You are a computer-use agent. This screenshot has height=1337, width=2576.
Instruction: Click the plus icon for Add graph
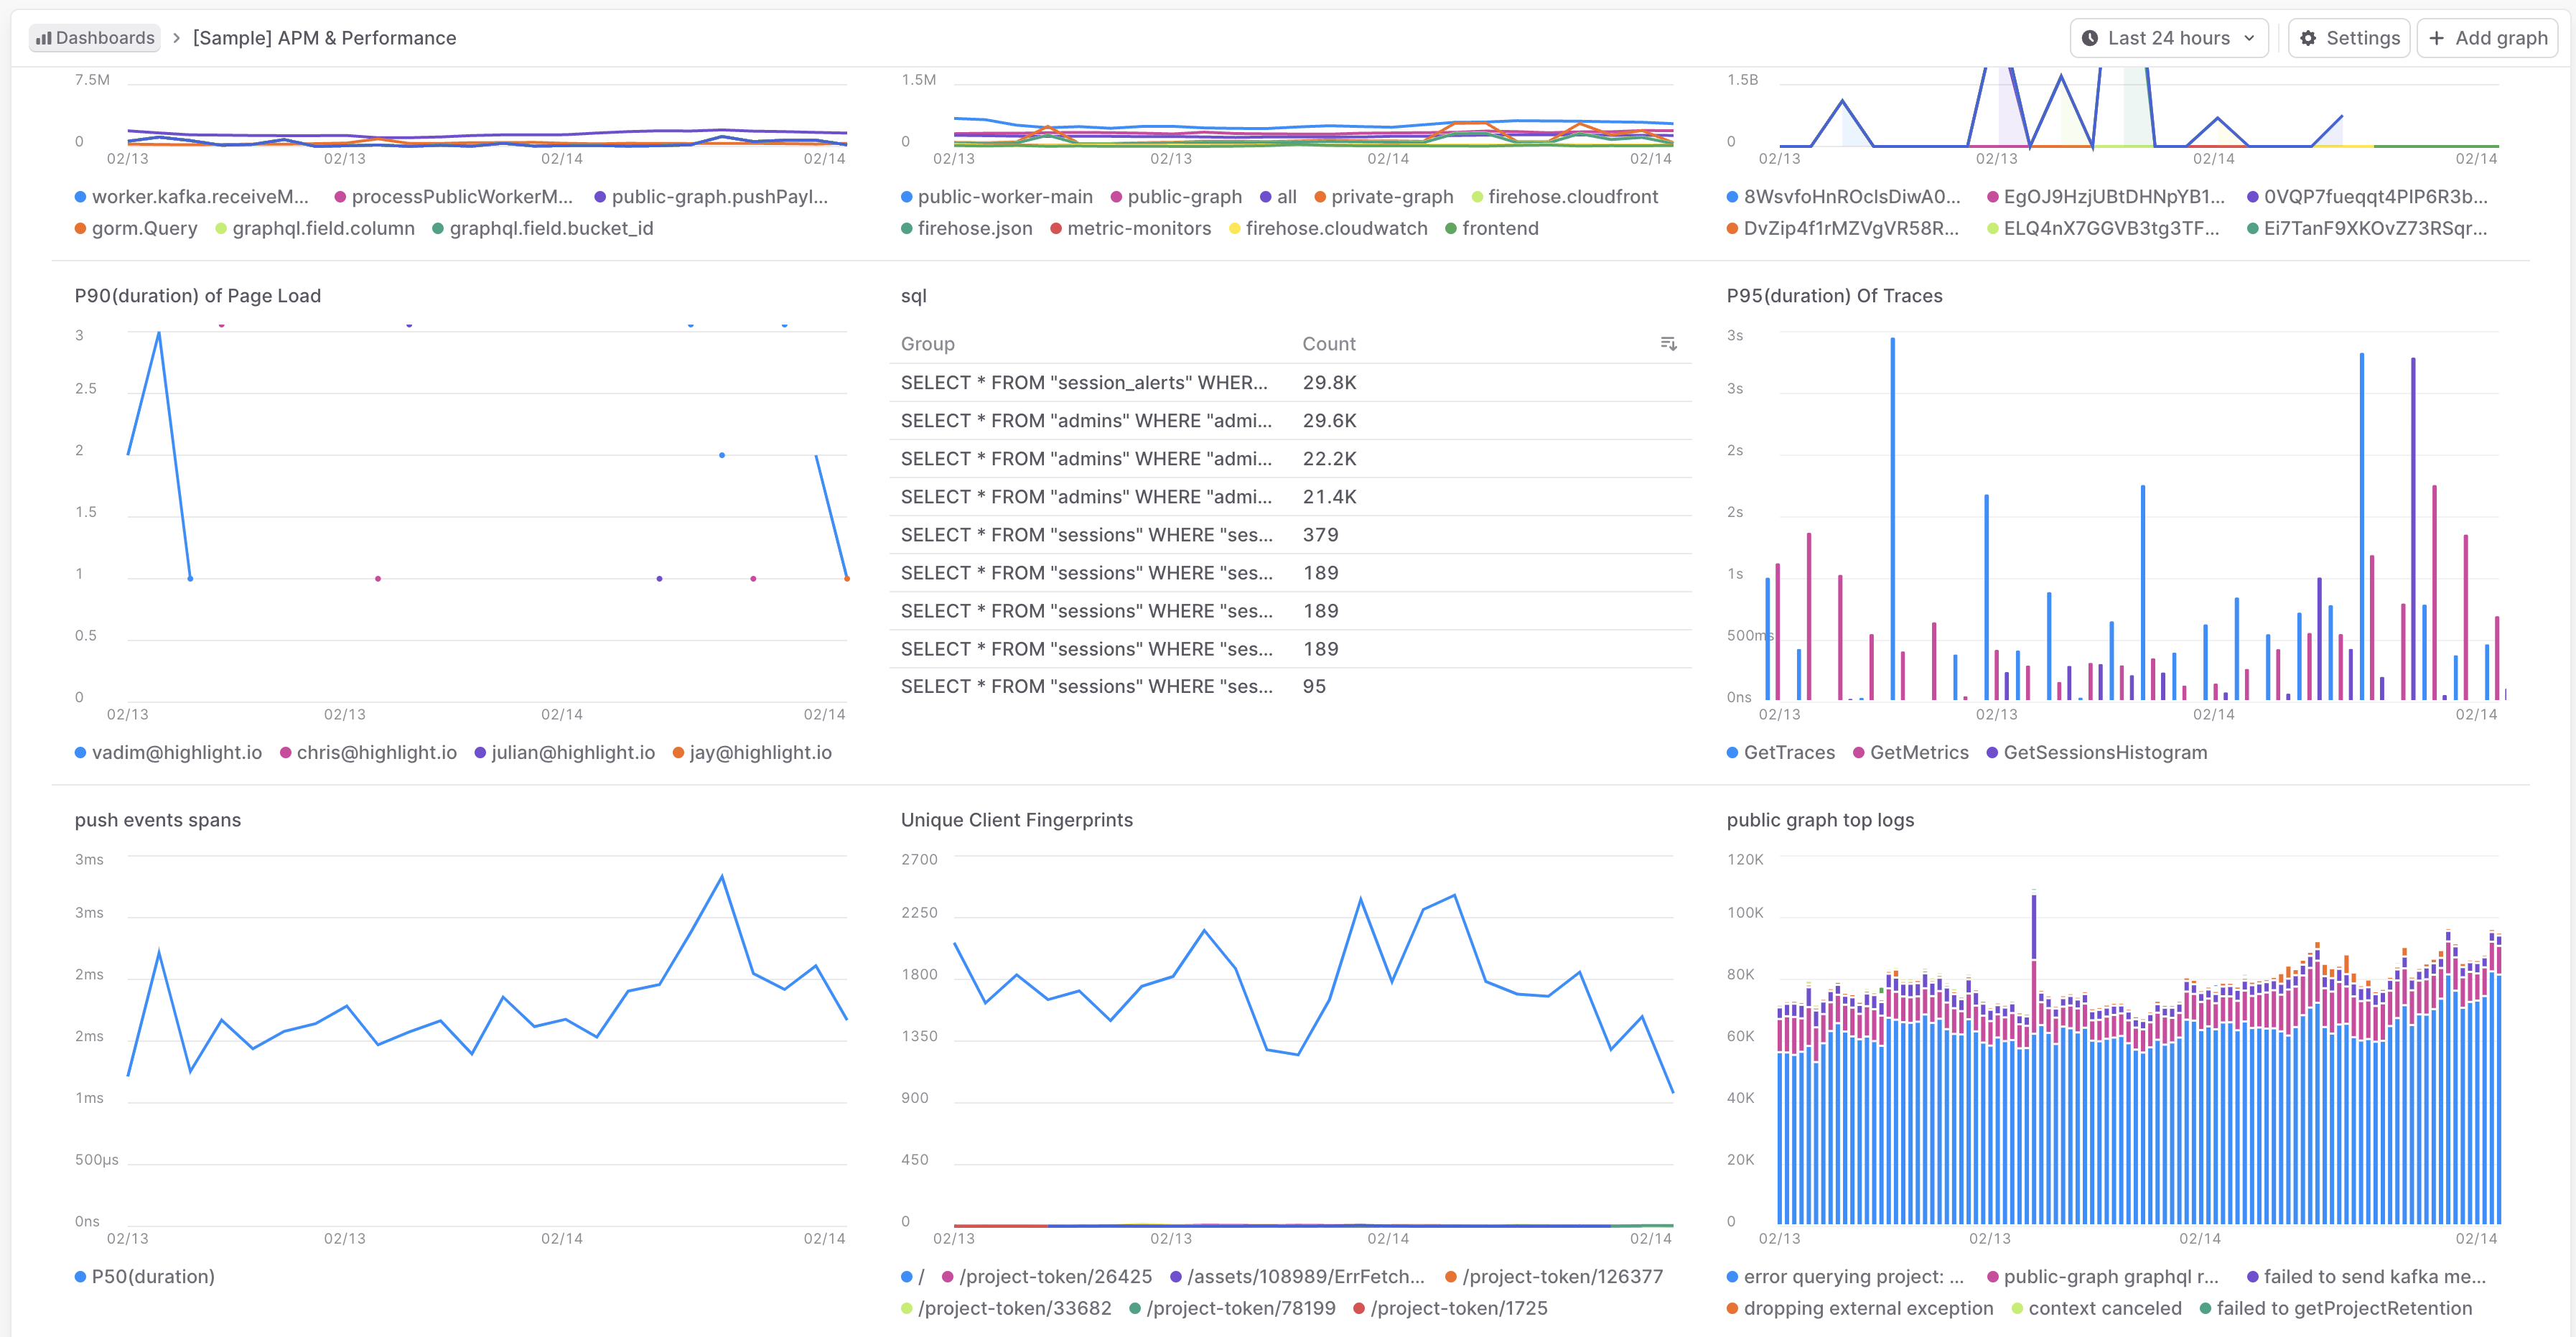point(2436,38)
